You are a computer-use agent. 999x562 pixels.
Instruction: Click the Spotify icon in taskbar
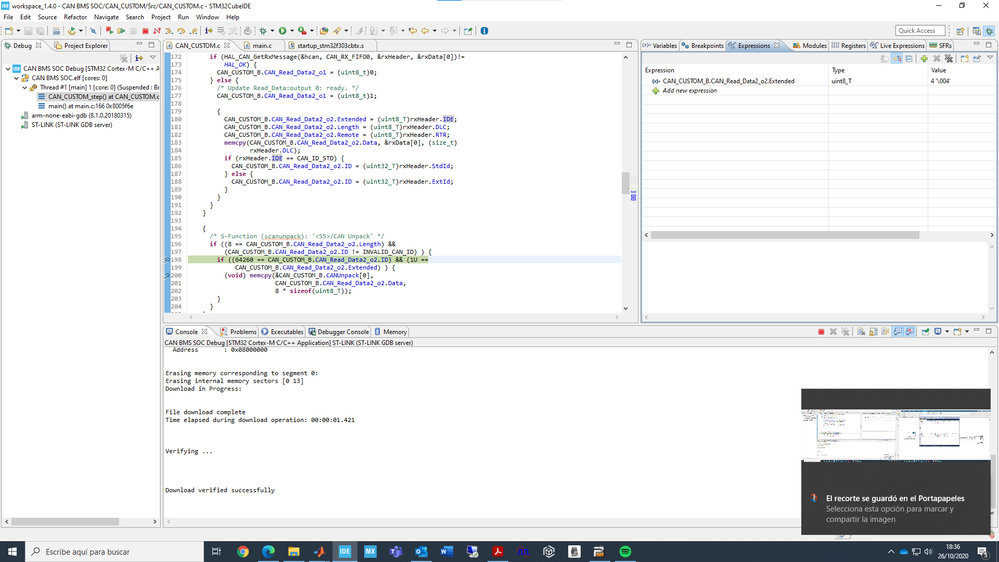[625, 551]
